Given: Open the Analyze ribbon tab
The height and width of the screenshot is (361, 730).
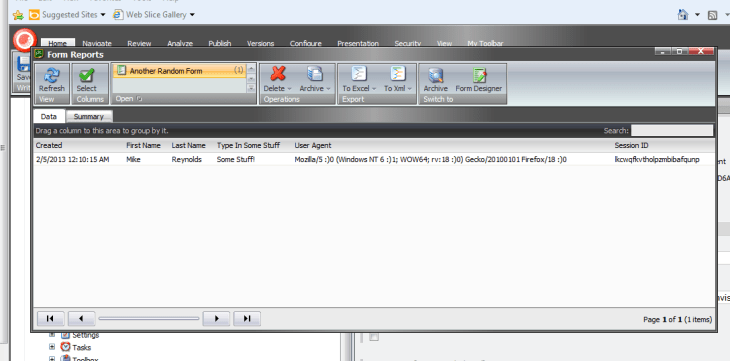Looking at the screenshot, I should point(180,43).
